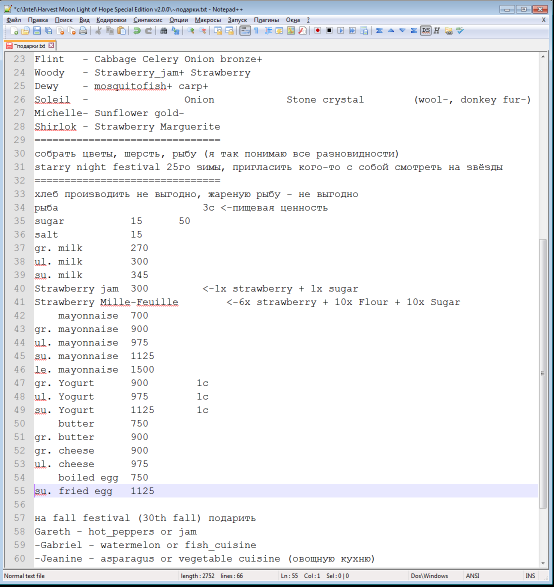
Task: Toggle word wrap toolbar button
Action: tap(245, 31)
